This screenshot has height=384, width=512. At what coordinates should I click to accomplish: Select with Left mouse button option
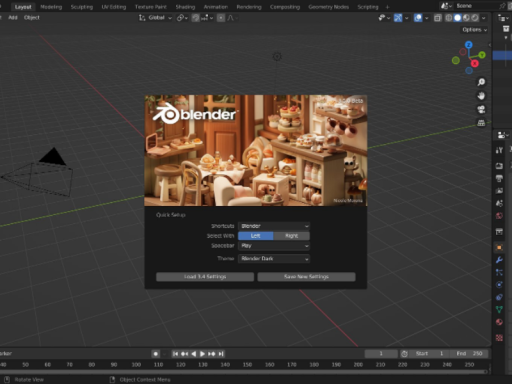tap(256, 236)
